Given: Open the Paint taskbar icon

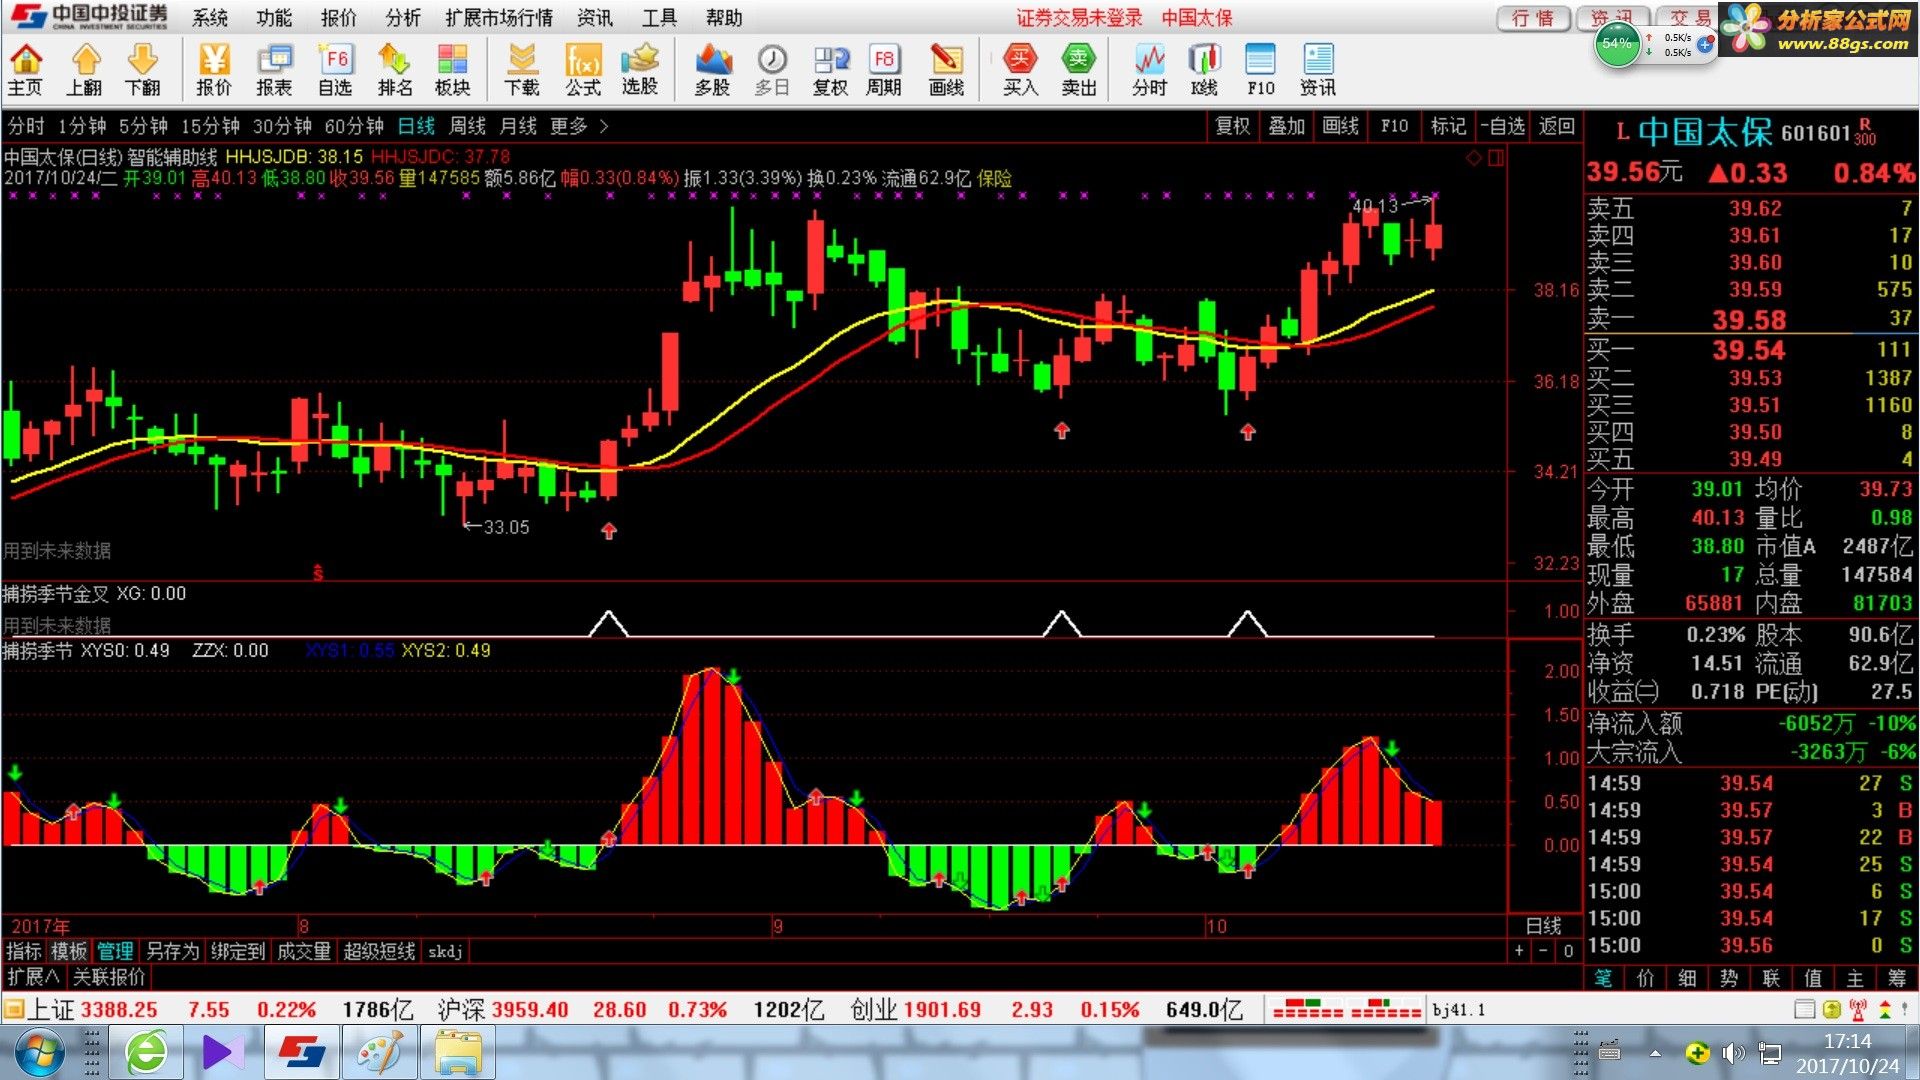Looking at the screenshot, I should click(379, 1053).
